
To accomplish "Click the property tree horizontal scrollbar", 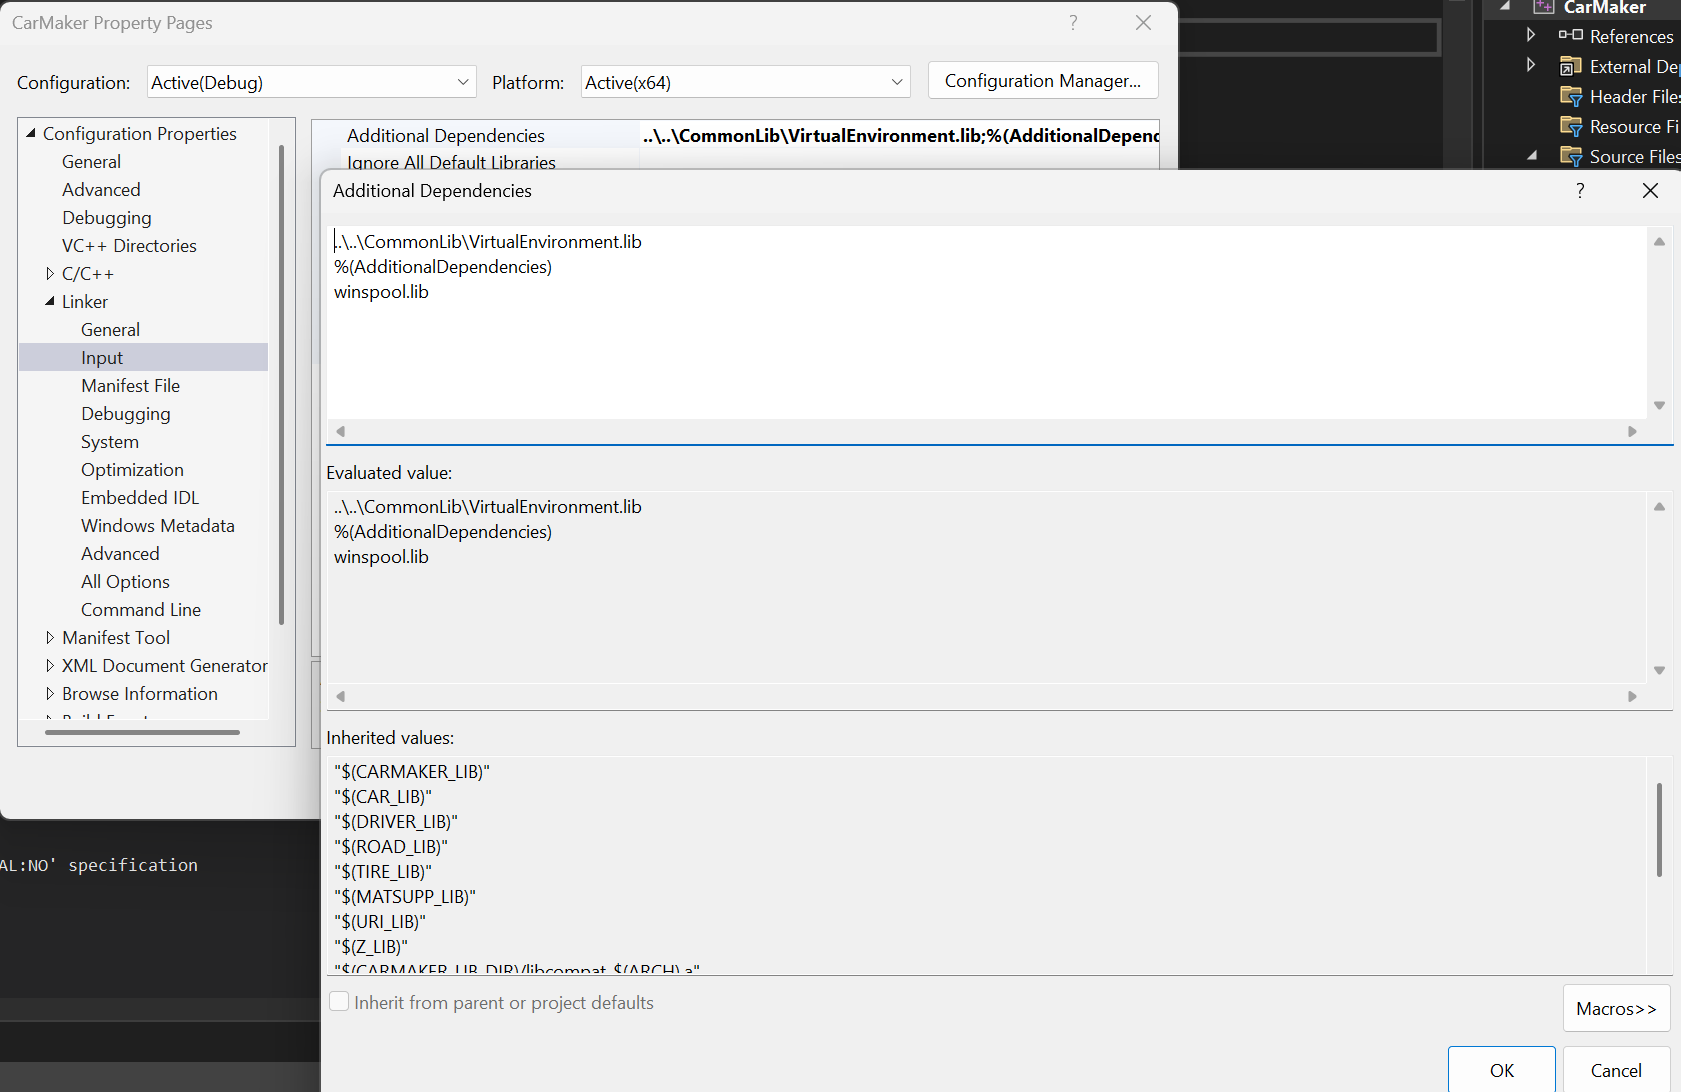I will (142, 732).
